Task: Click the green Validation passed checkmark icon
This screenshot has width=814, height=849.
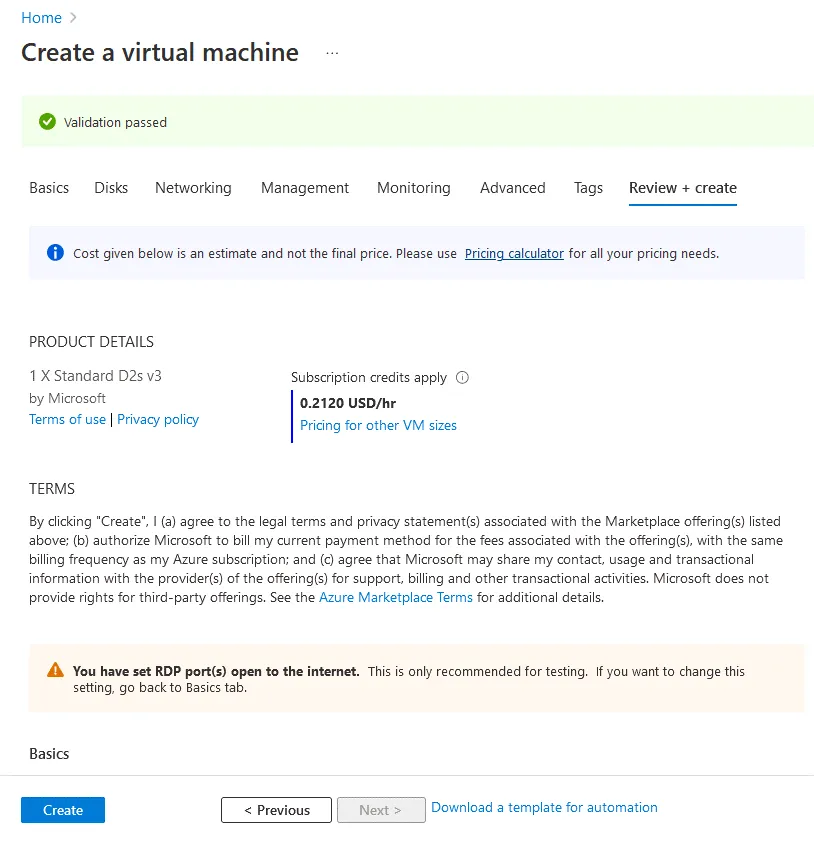Action: coord(47,122)
